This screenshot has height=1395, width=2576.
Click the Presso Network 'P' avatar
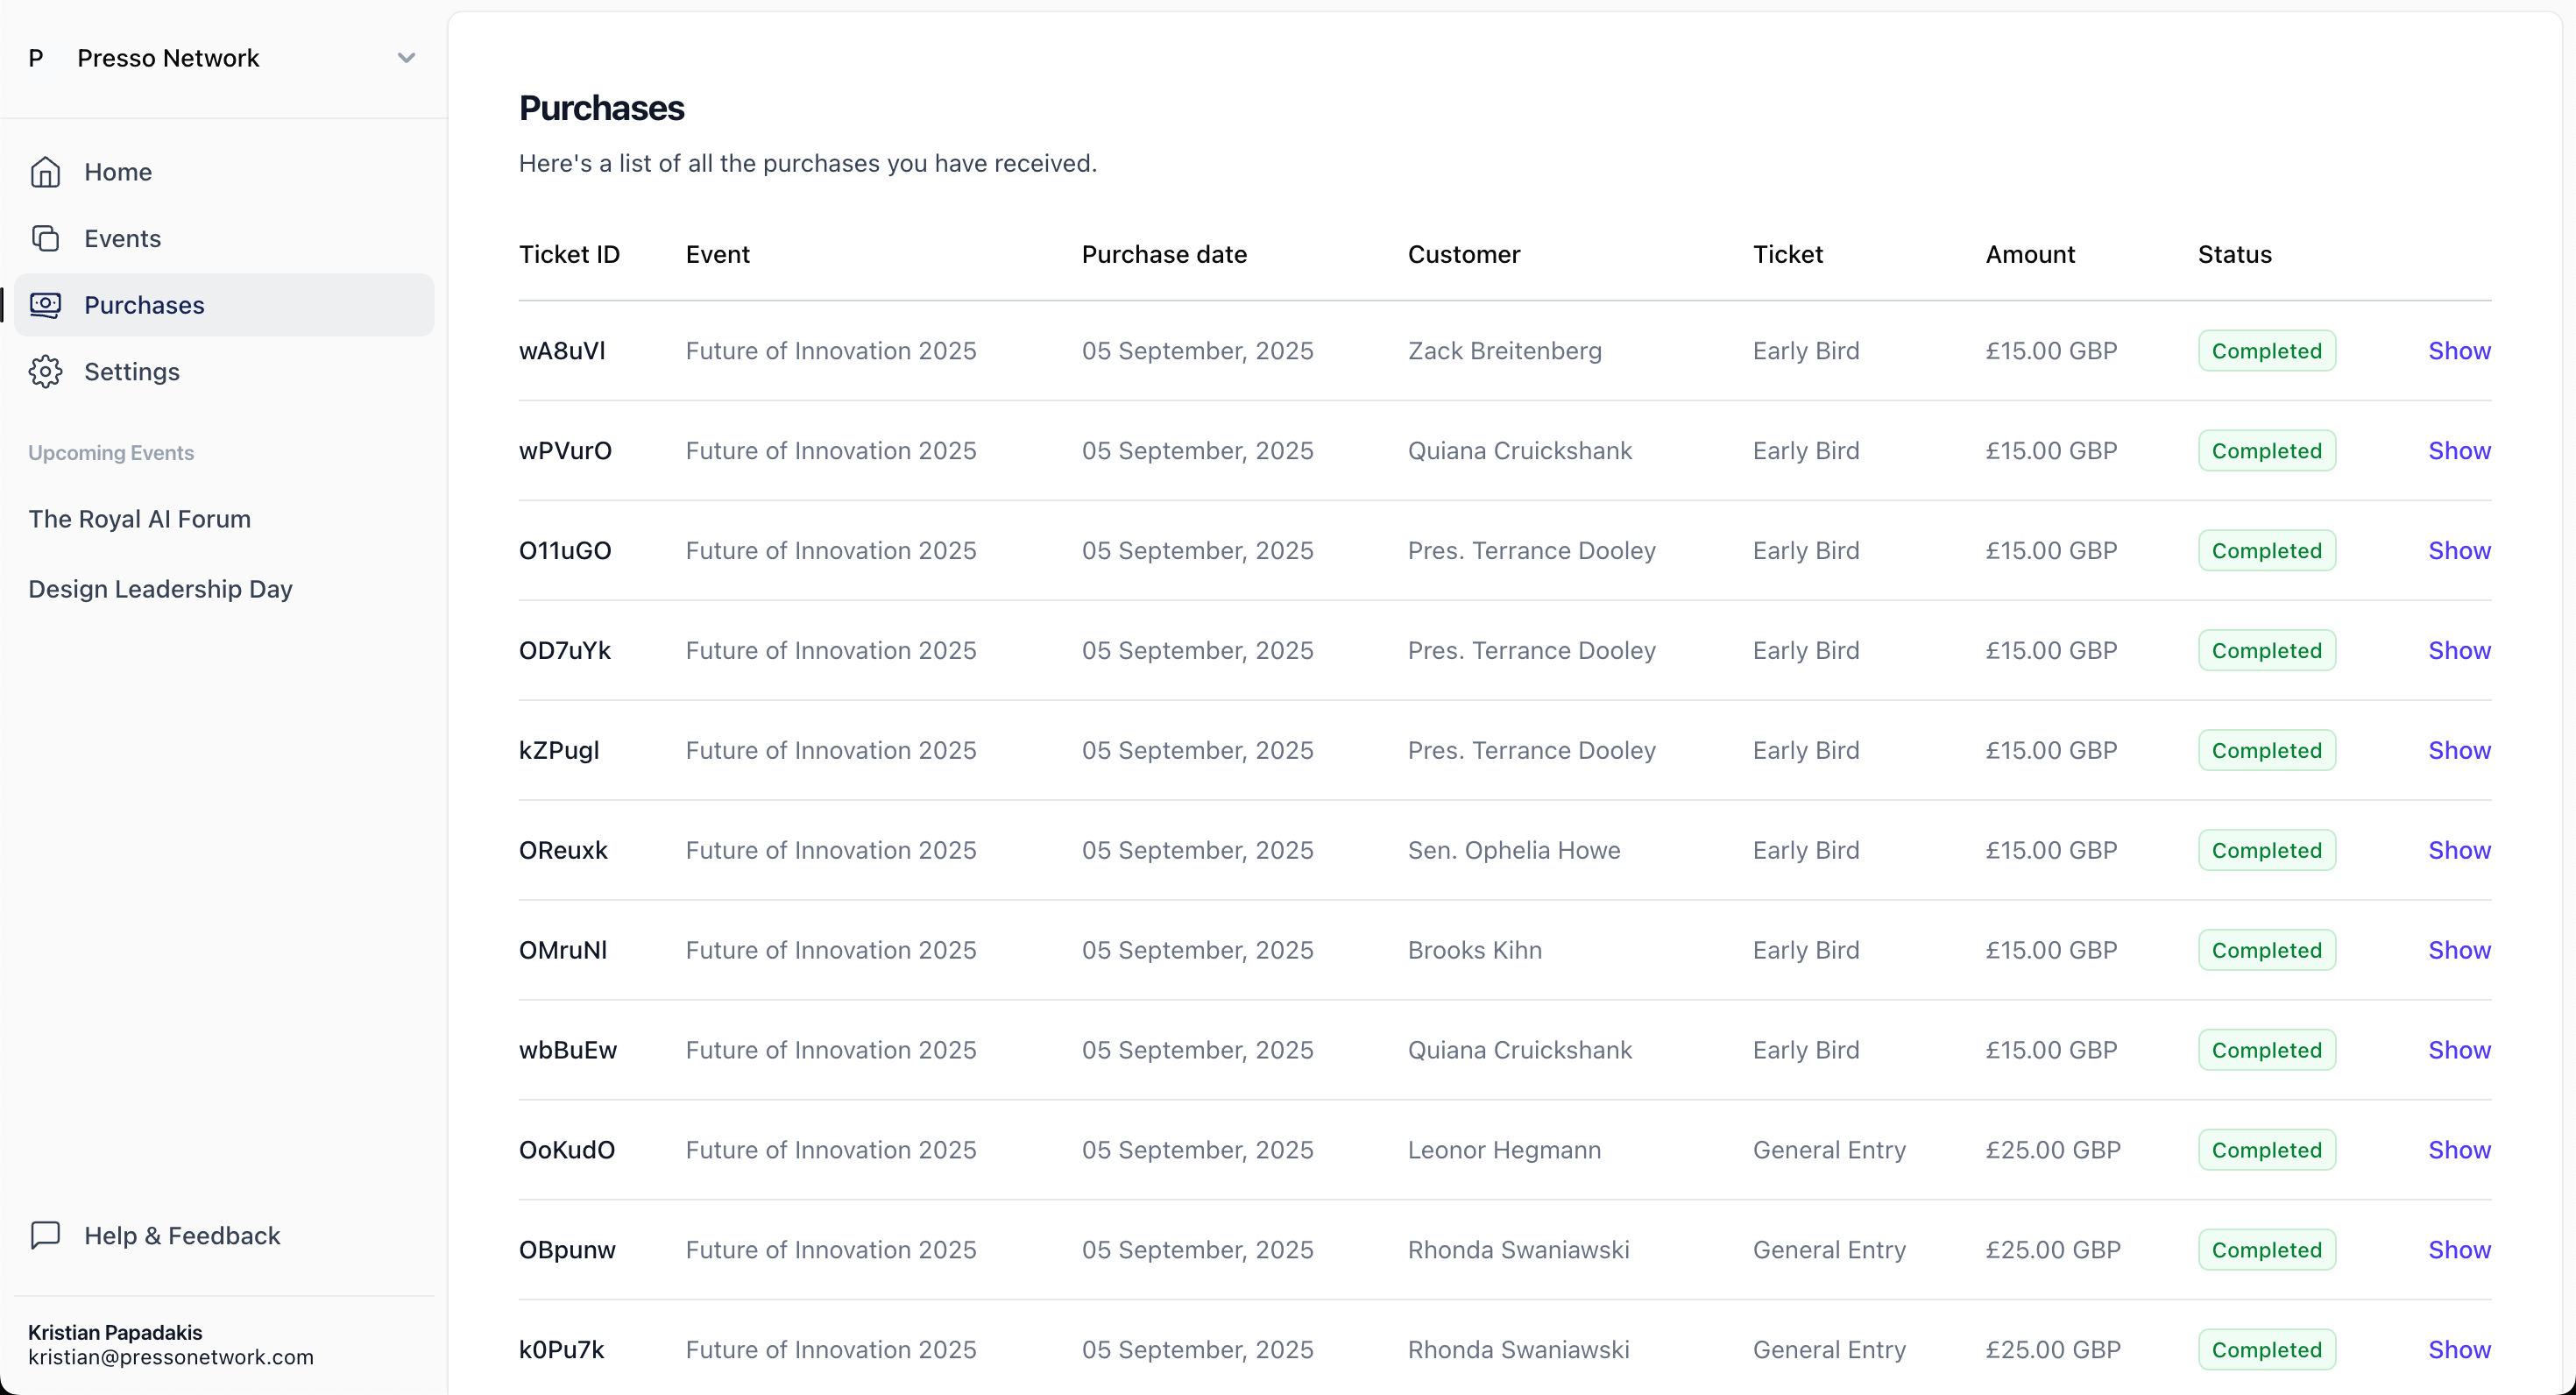pyautogui.click(x=36, y=58)
